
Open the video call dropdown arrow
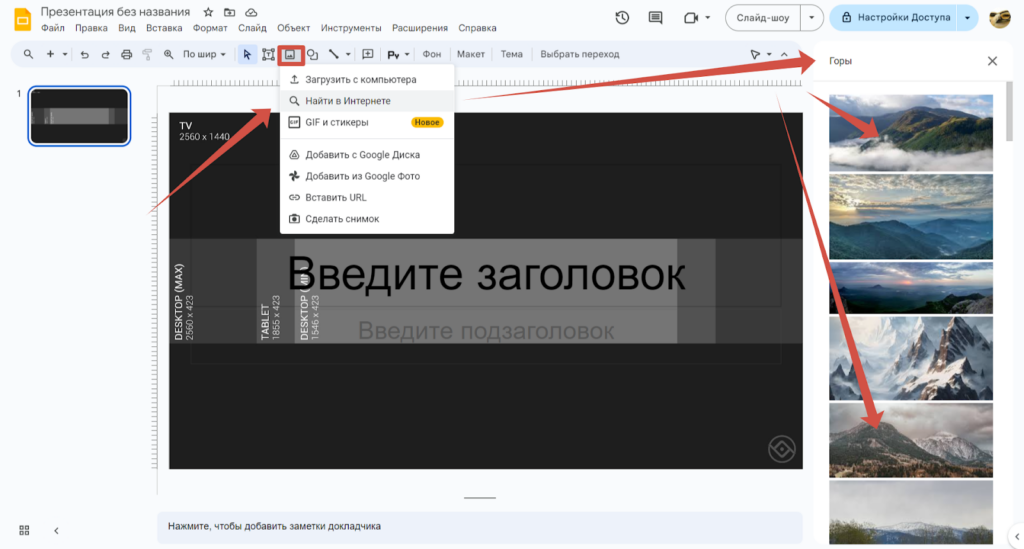(707, 18)
